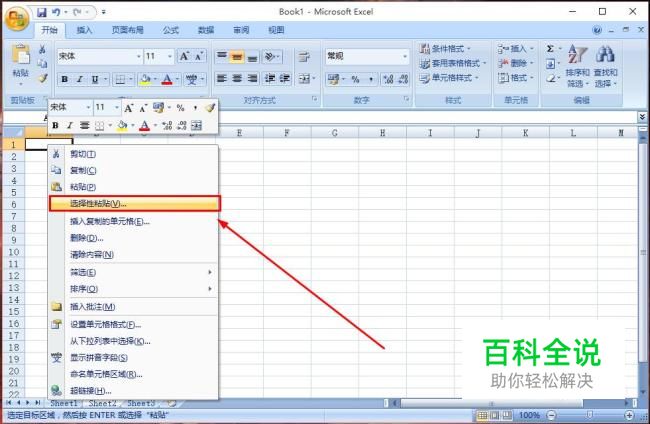Screen dimensions: 650x424
Task: Click the ribbon Increase Font Size icon
Action: click(184, 56)
